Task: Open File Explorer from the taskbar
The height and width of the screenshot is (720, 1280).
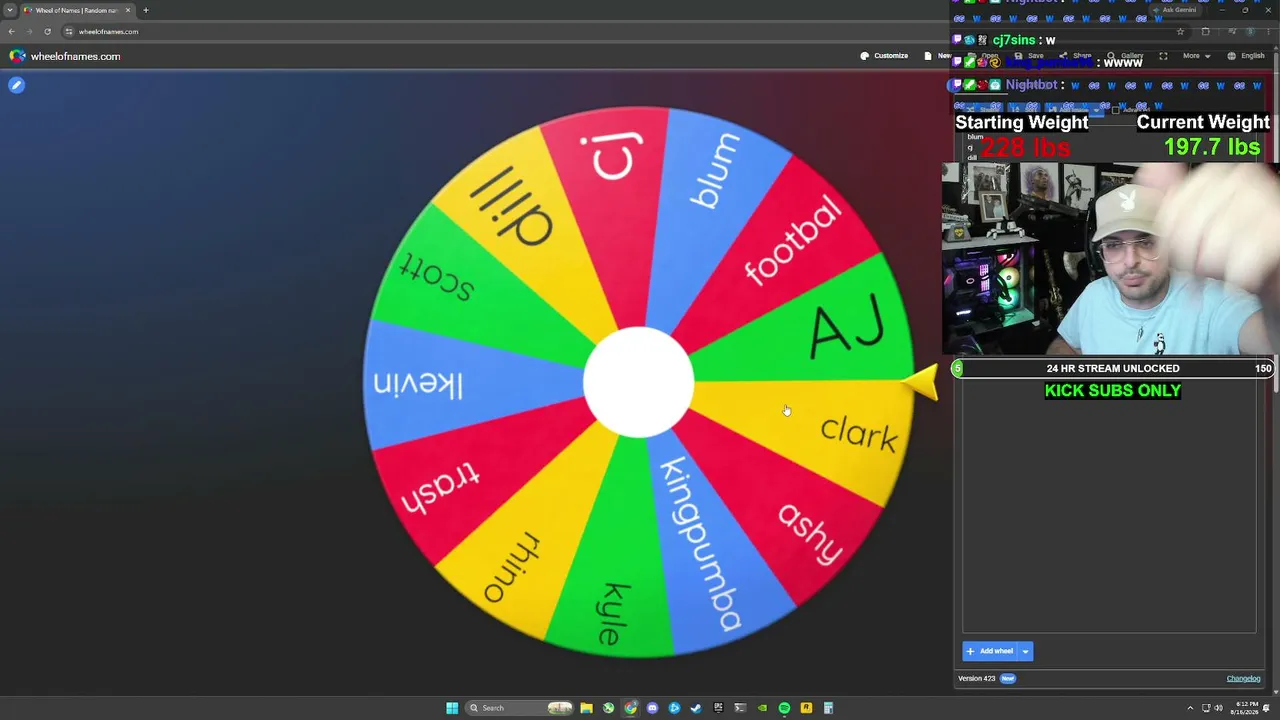Action: click(586, 708)
